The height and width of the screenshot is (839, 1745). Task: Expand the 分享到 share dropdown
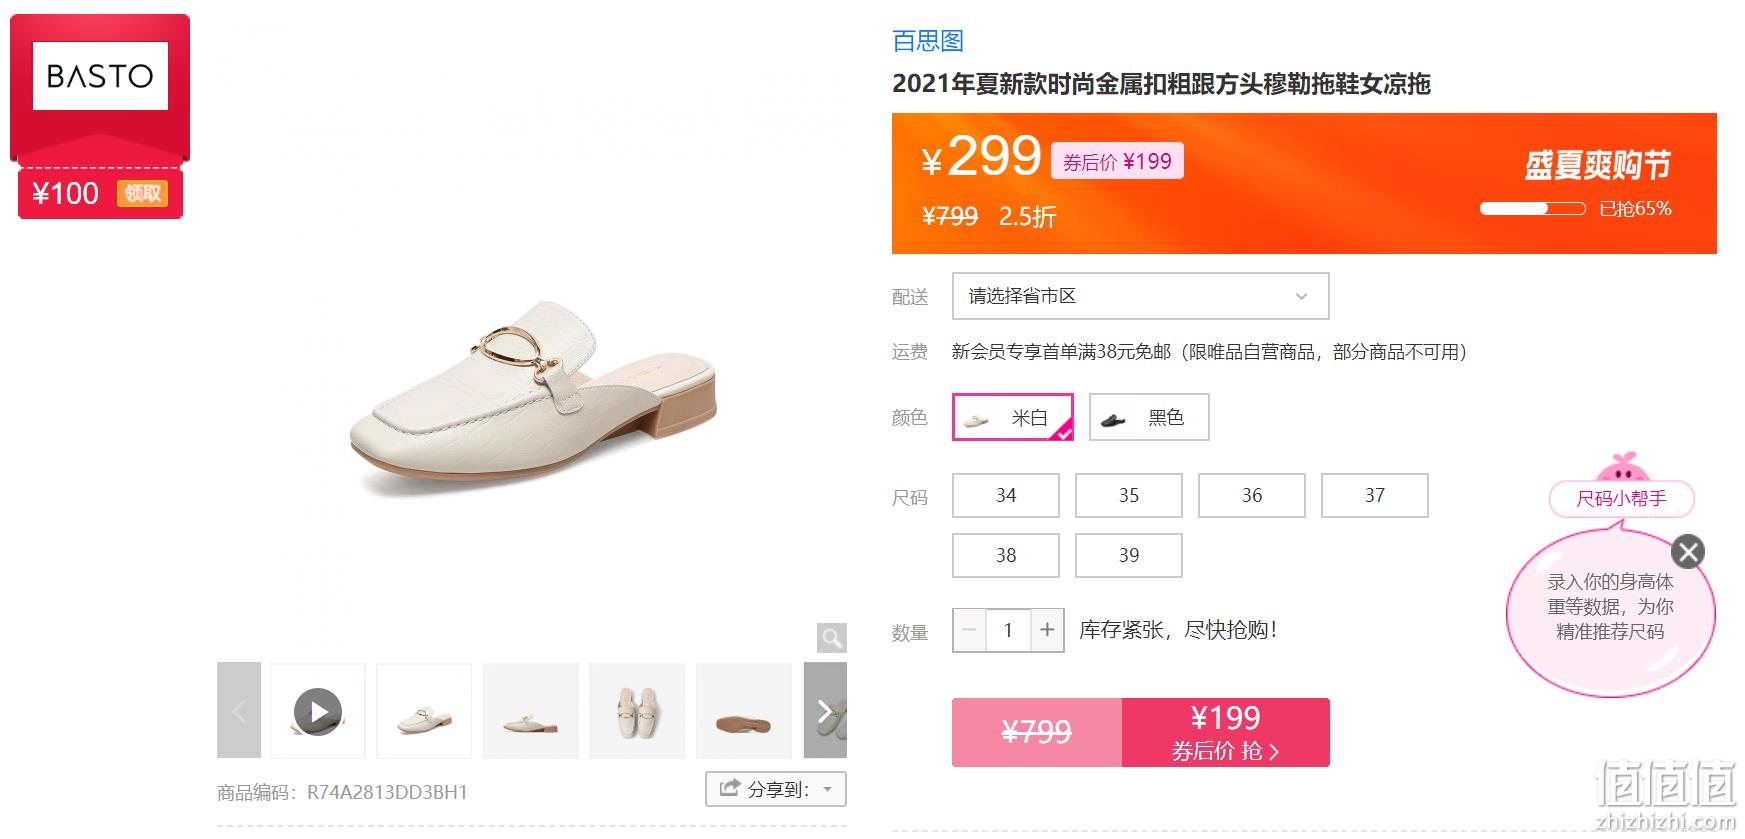[776, 789]
